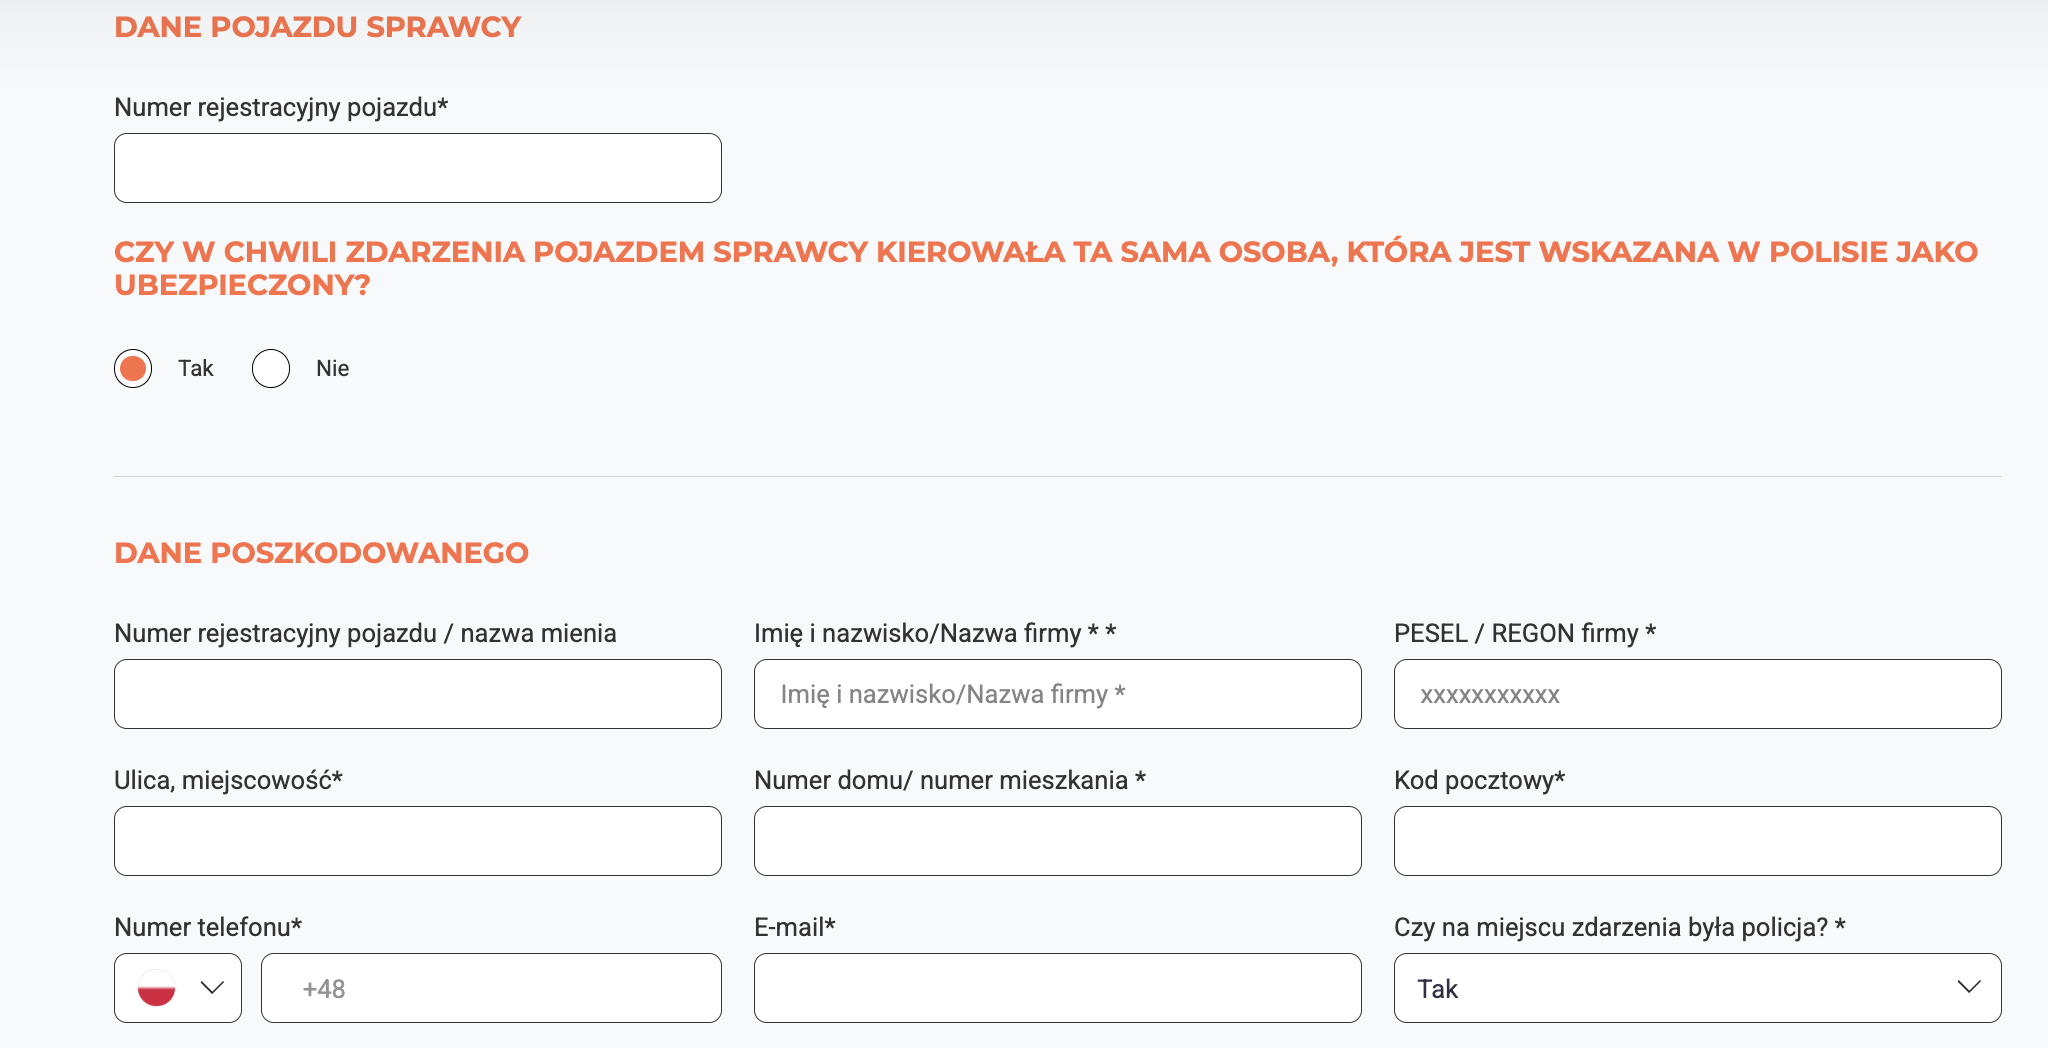Click the Numer domu/ numer mieszkania field
Viewport: 2048px width, 1048px height.
(x=1057, y=840)
